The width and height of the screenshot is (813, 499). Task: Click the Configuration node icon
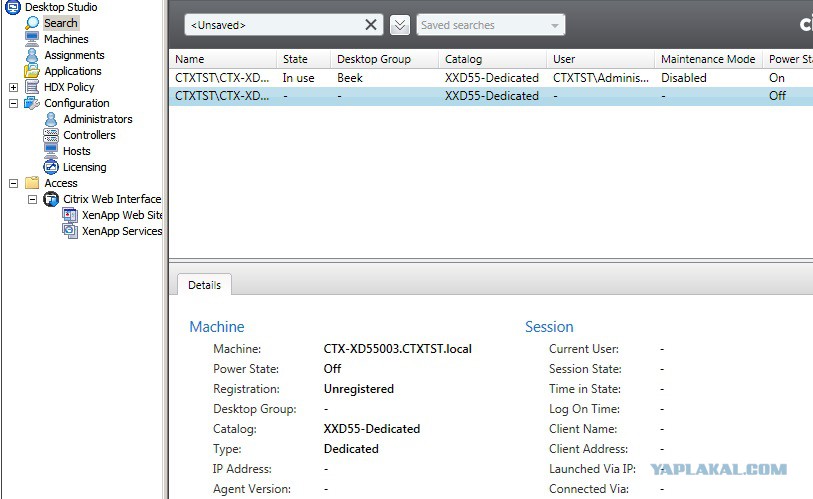32,103
